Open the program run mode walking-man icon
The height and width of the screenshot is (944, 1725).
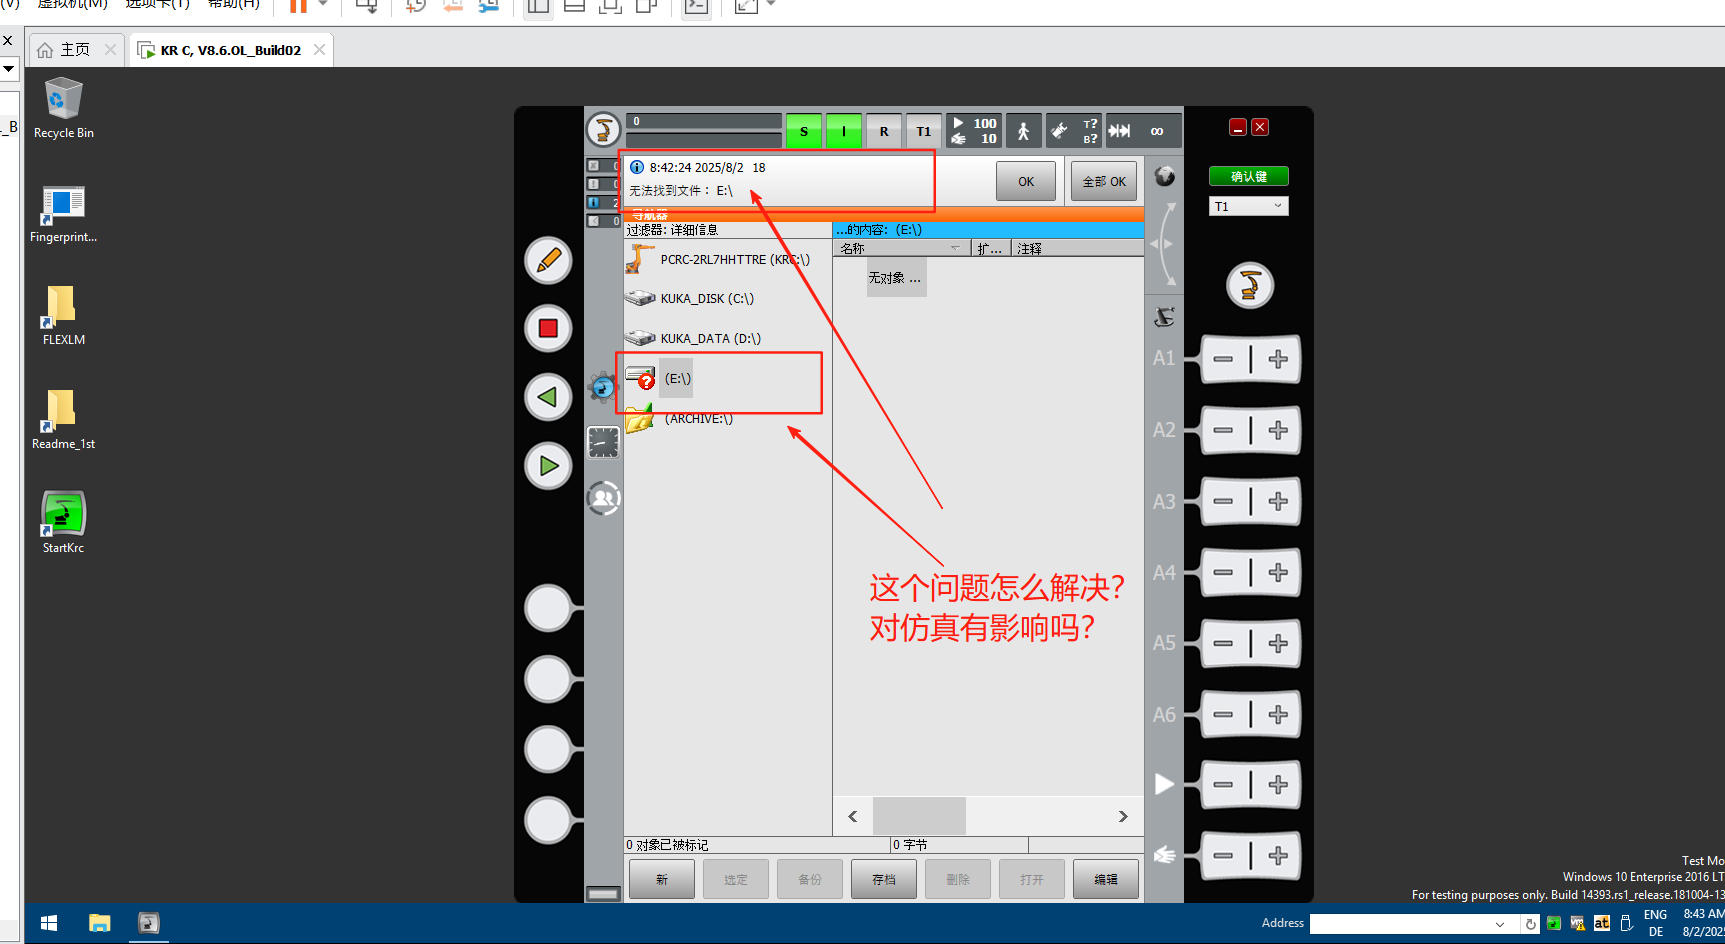point(1023,131)
